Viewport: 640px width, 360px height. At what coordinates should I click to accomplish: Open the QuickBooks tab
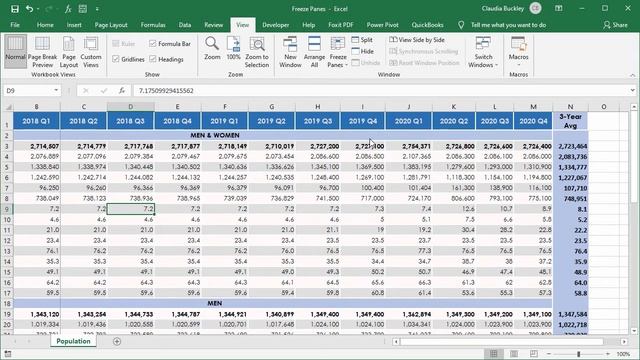pos(427,25)
